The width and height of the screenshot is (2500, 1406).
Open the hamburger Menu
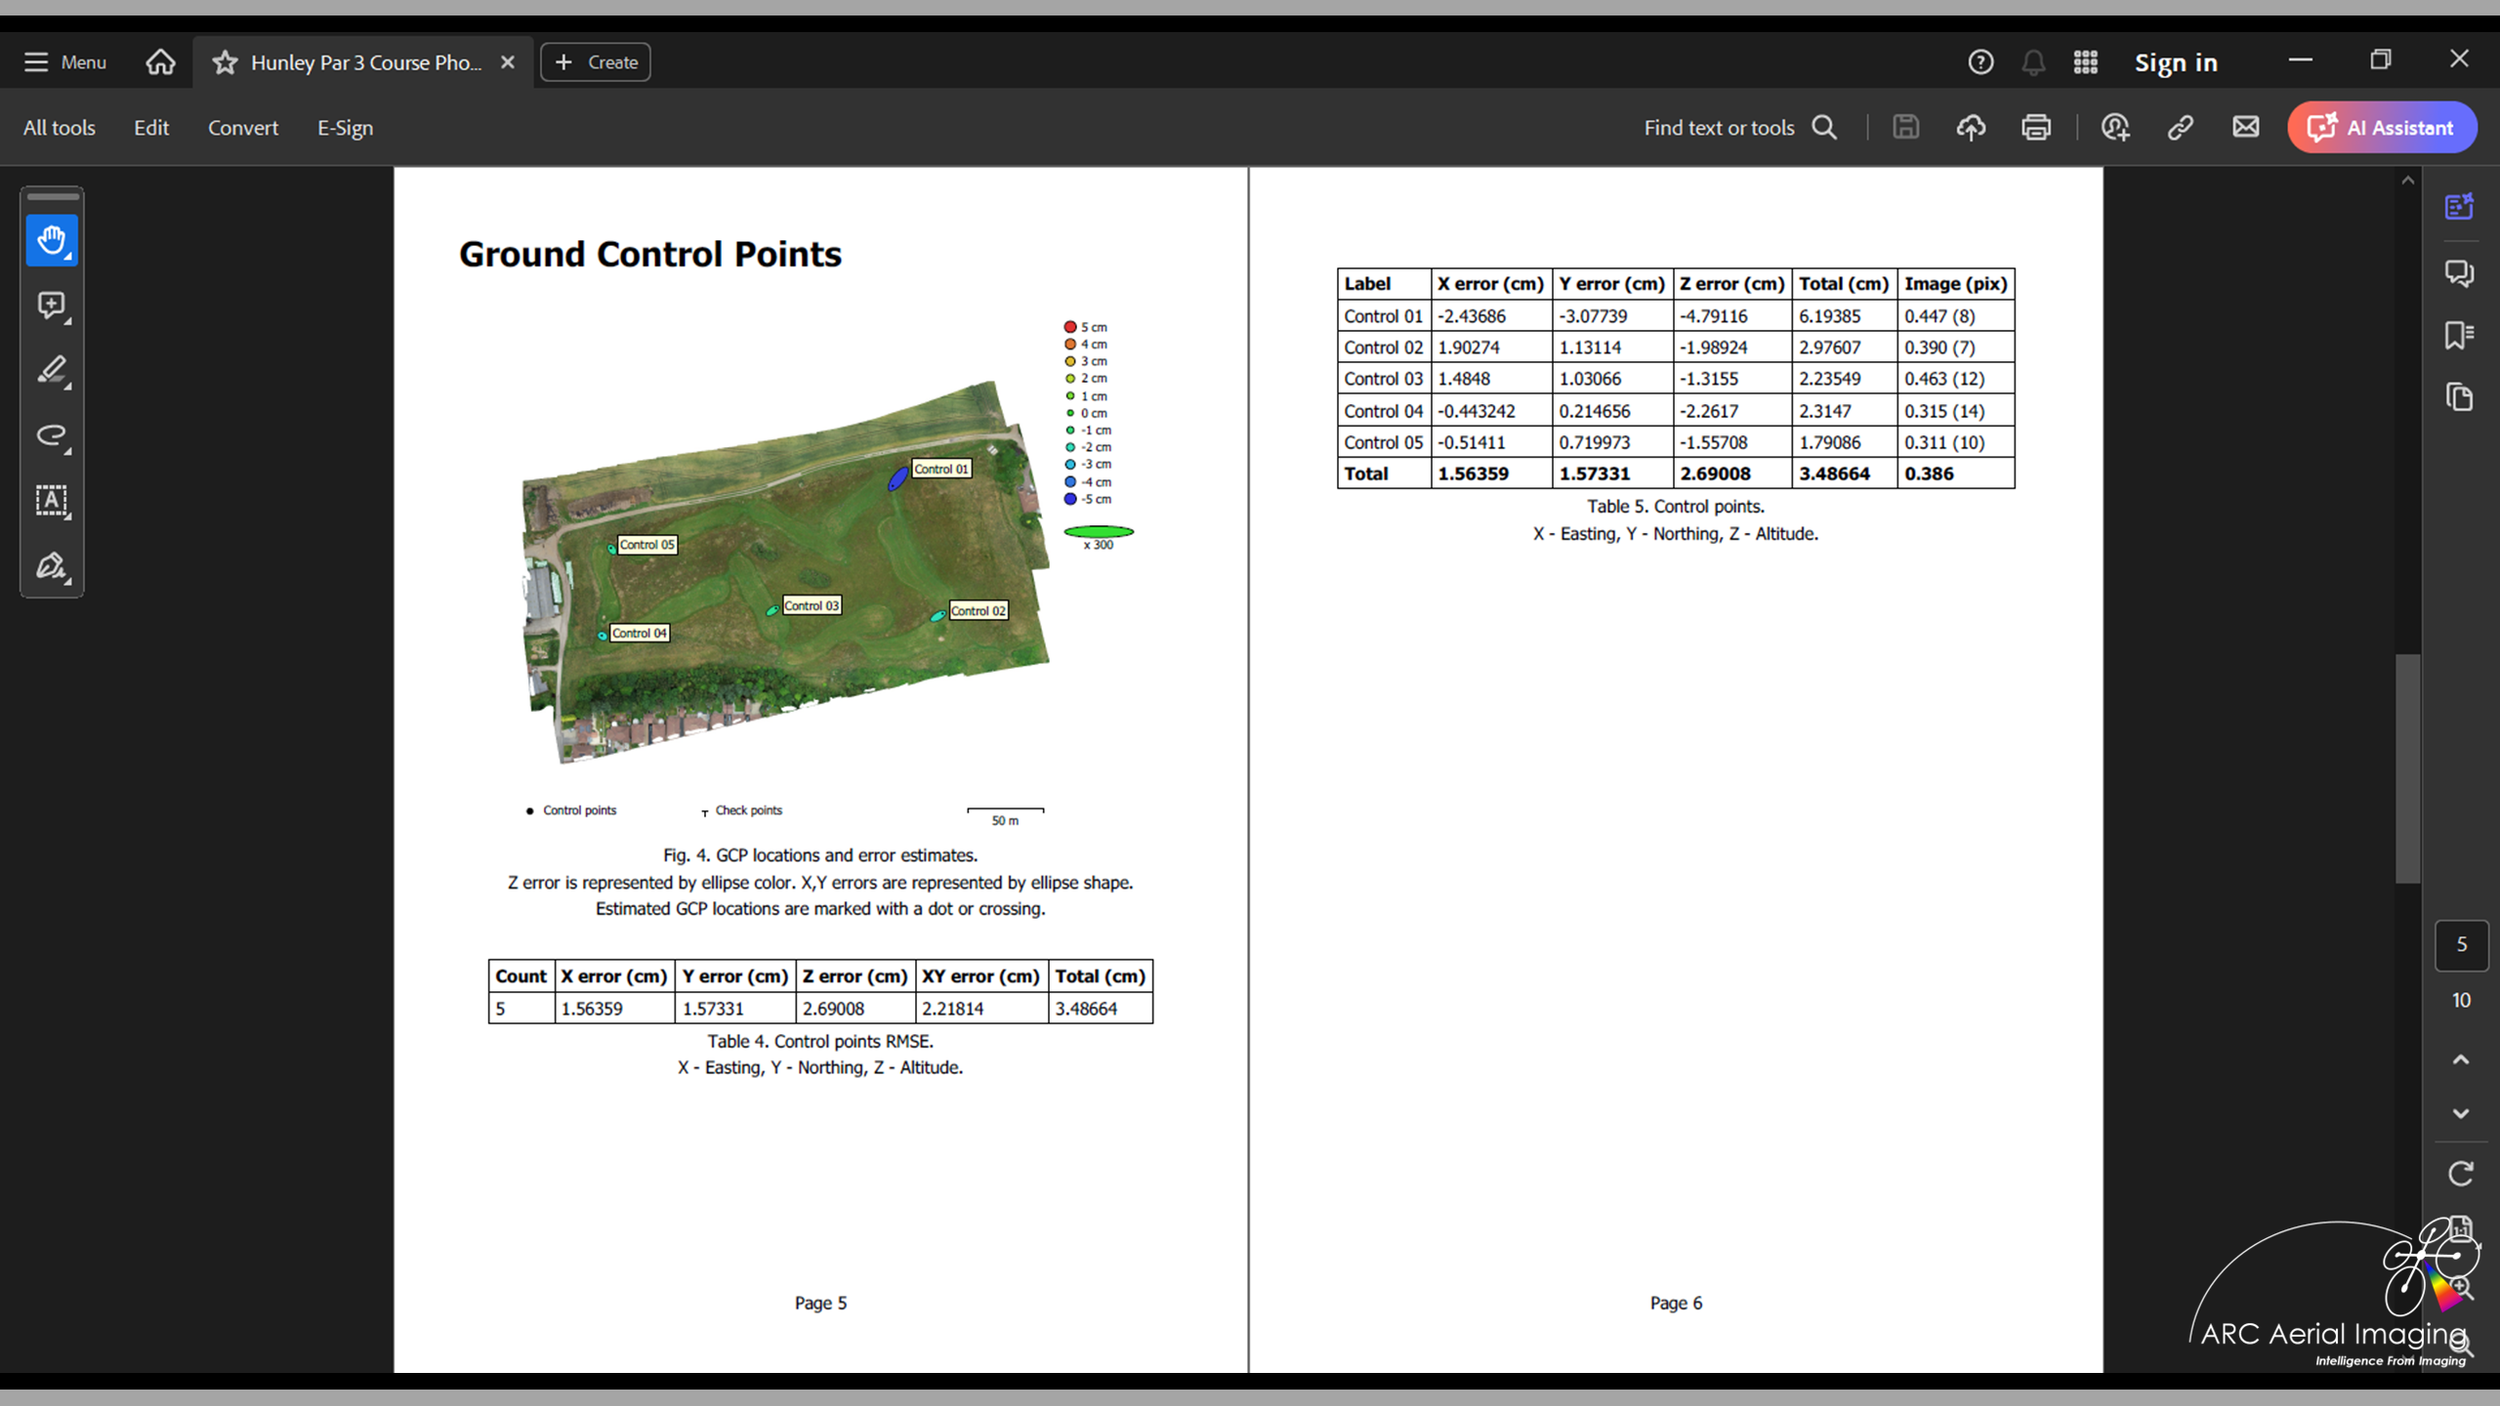[x=65, y=62]
